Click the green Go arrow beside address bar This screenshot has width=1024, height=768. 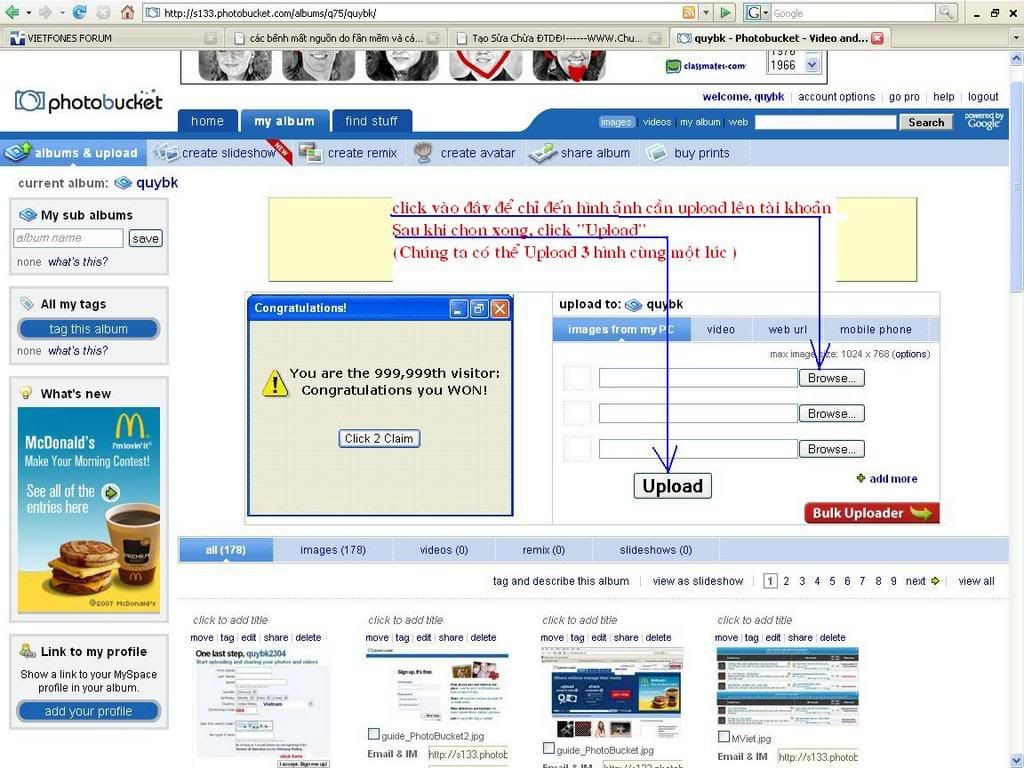725,12
